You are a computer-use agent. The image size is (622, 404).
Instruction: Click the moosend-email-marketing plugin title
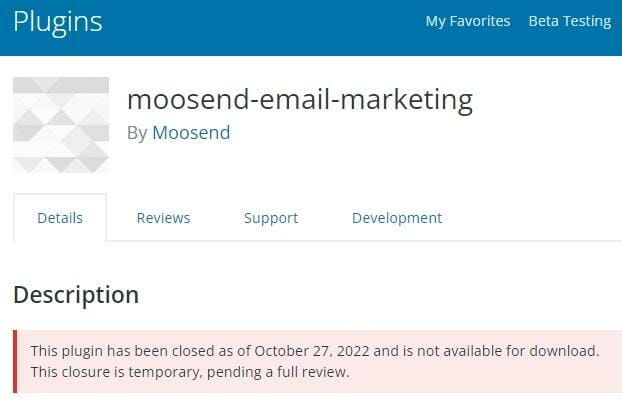299,99
